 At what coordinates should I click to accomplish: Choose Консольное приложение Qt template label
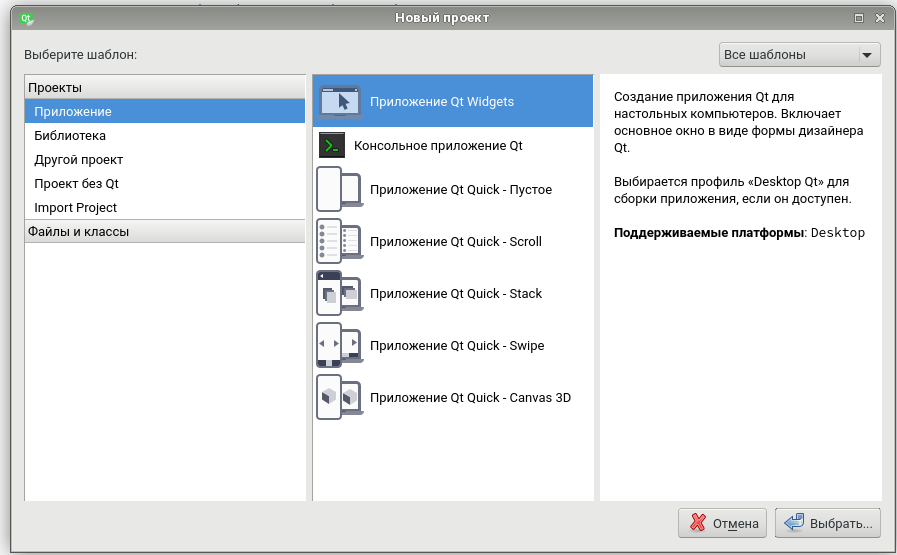point(438,146)
